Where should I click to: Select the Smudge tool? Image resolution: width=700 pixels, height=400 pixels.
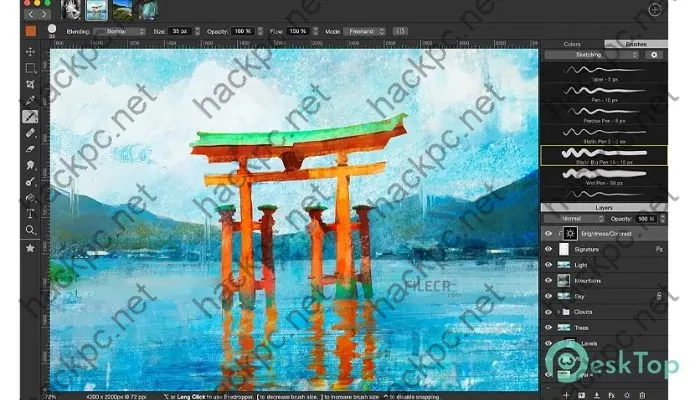(x=30, y=165)
